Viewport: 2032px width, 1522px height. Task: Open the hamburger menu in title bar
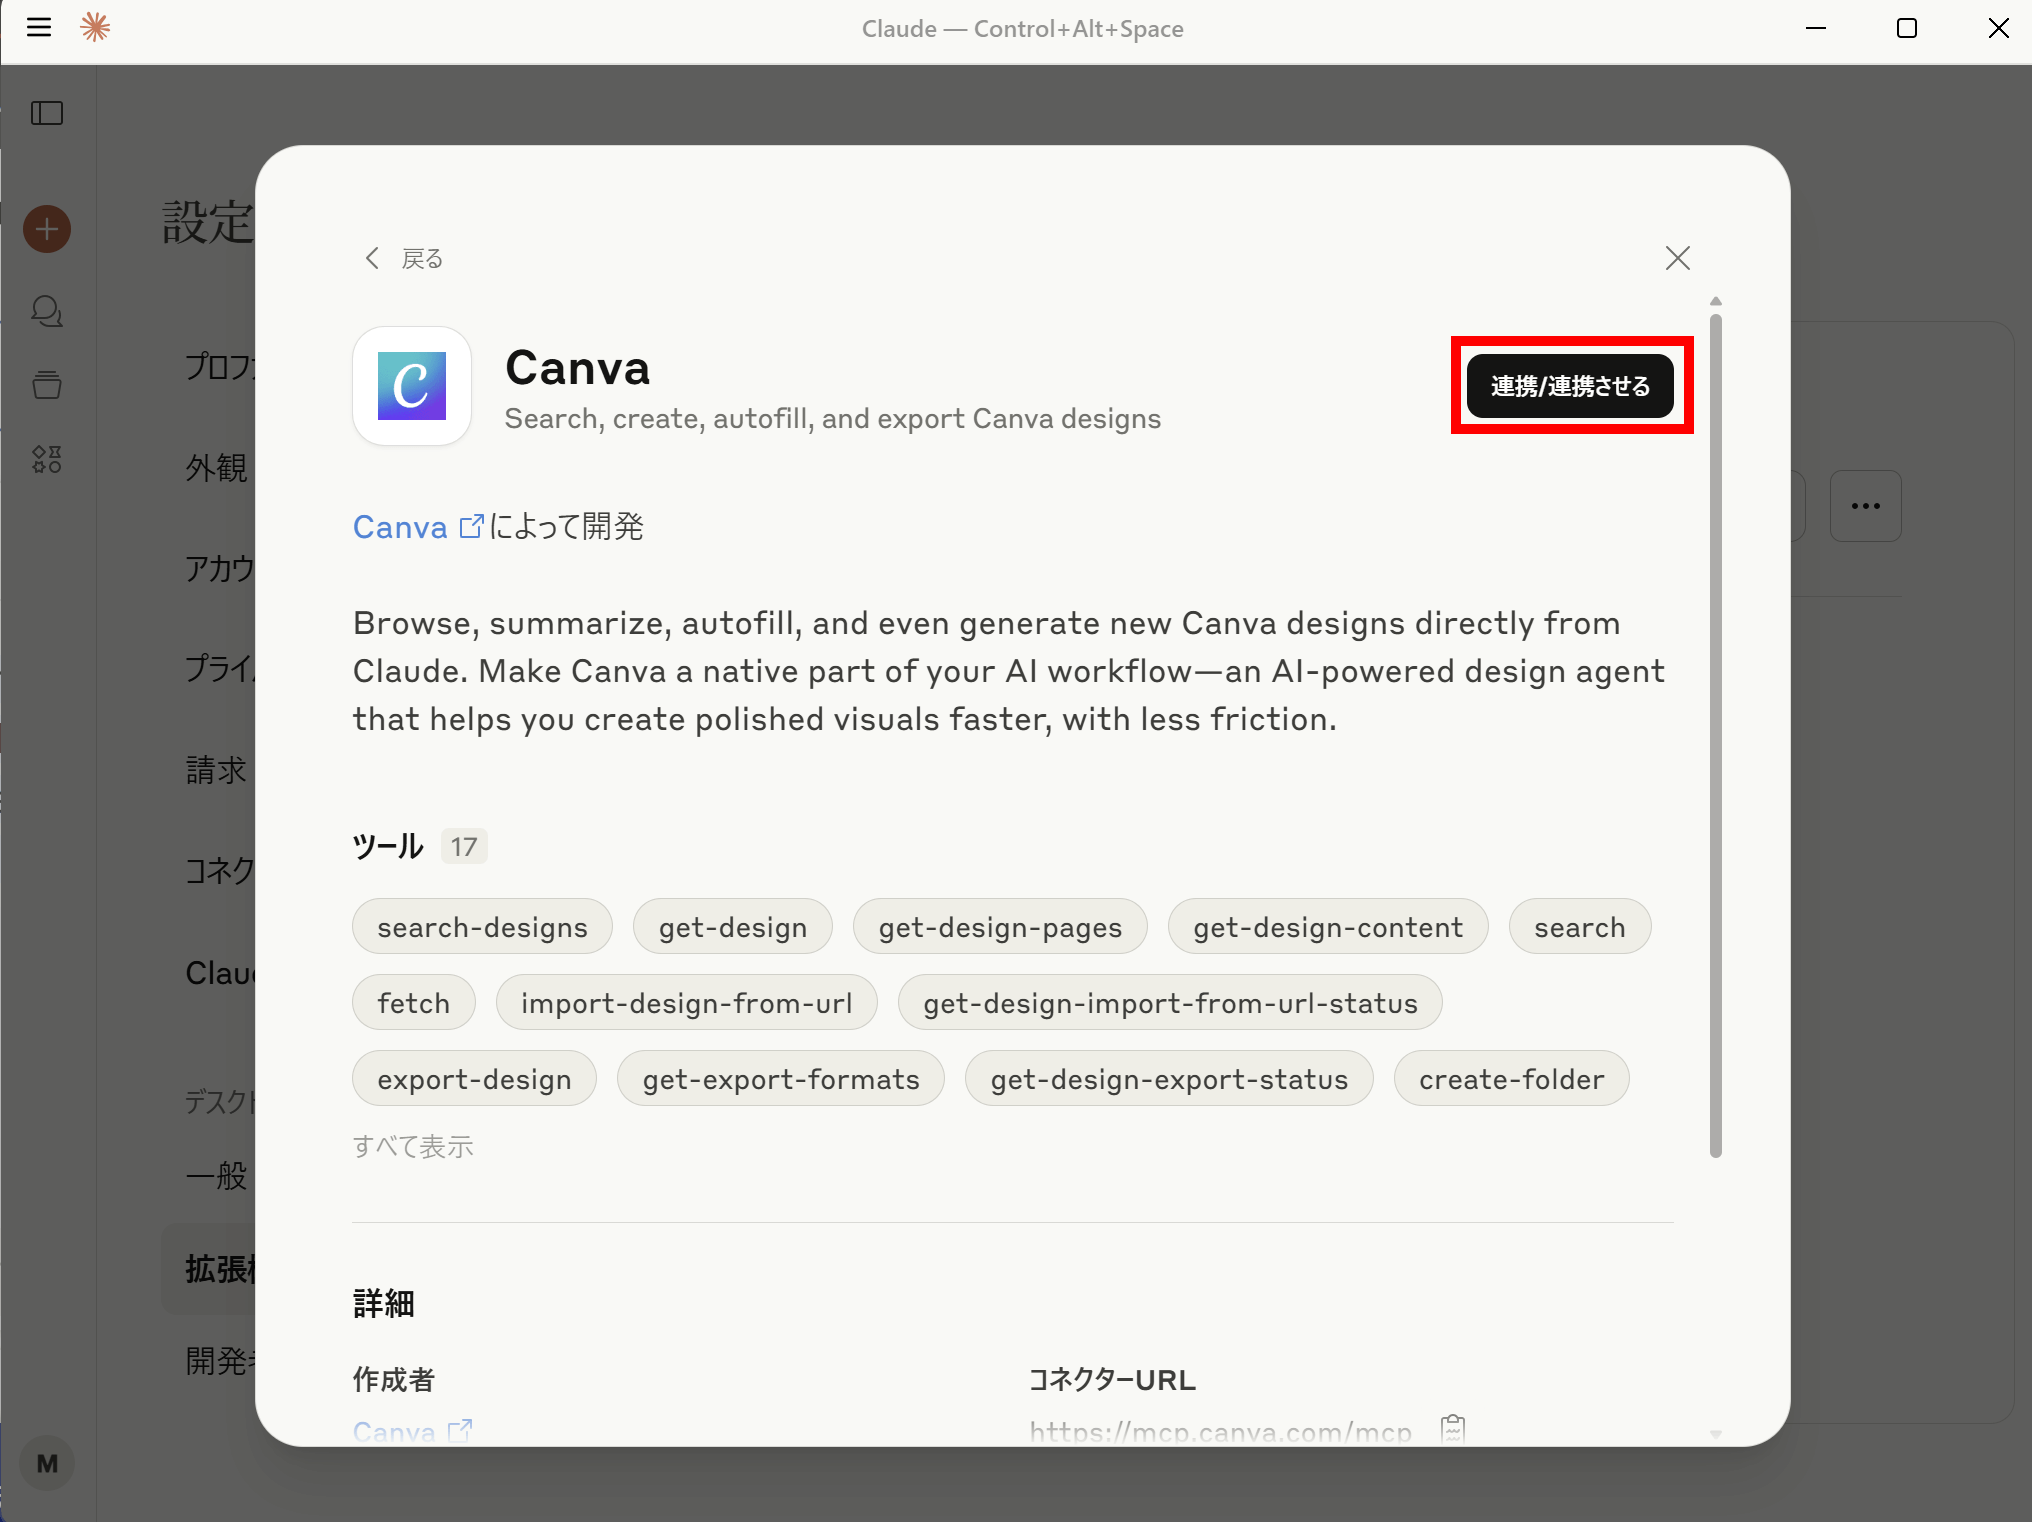point(39,27)
